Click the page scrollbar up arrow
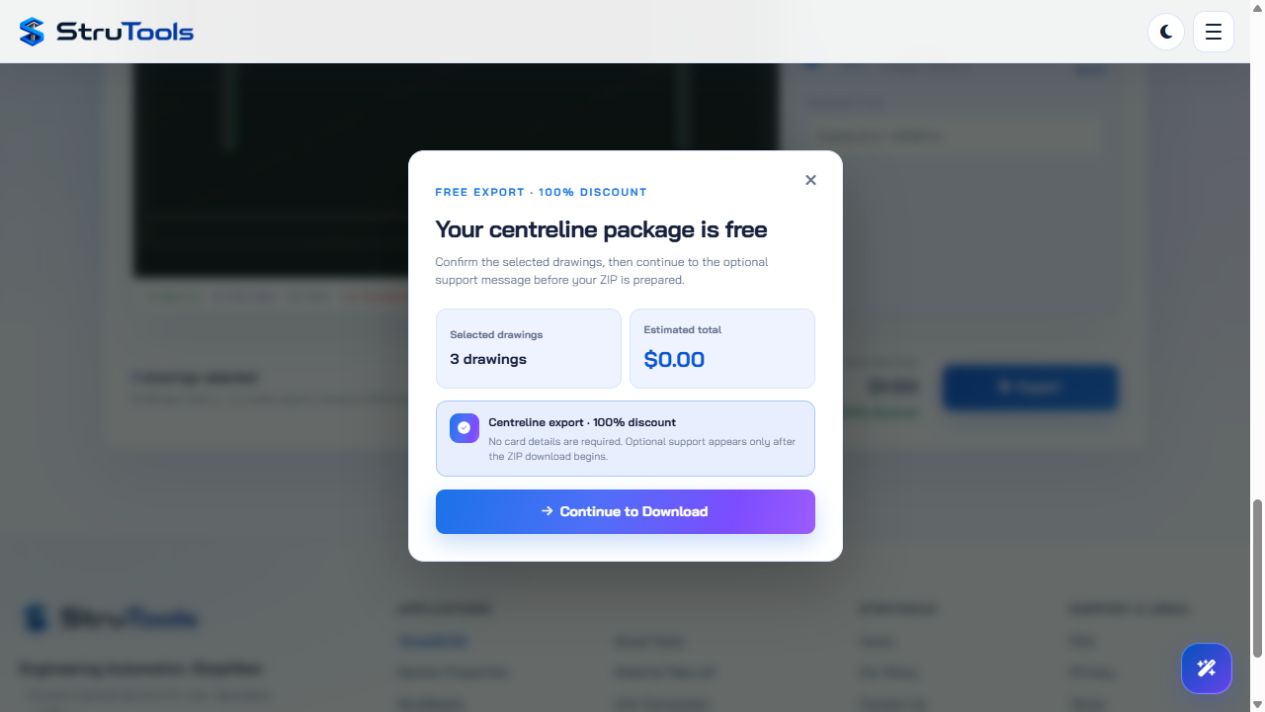 pos(1257,7)
